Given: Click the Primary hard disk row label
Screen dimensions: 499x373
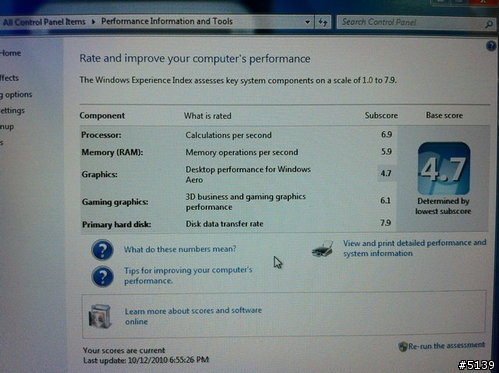Looking at the screenshot, I should [x=116, y=225].
